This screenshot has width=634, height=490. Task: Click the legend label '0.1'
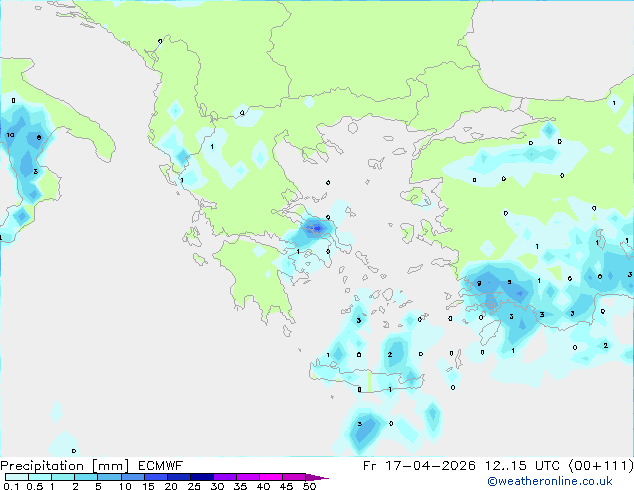pos(11,486)
